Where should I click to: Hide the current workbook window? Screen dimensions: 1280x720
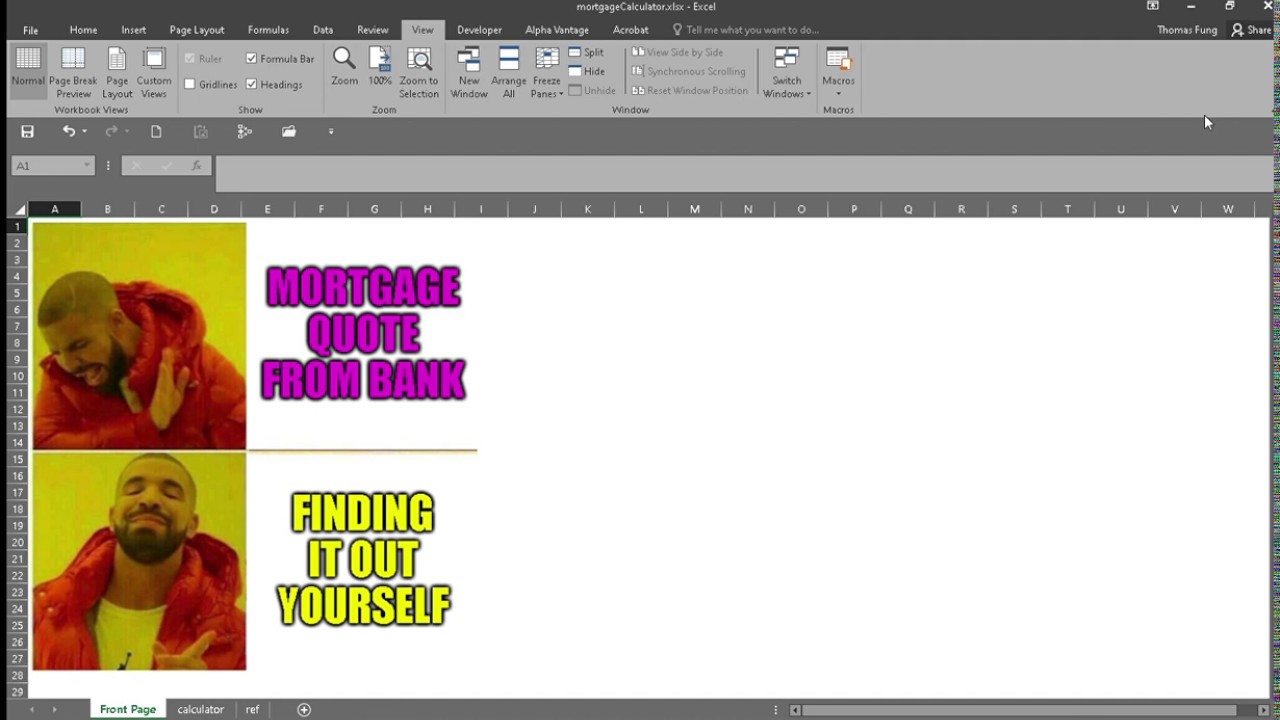pos(586,71)
